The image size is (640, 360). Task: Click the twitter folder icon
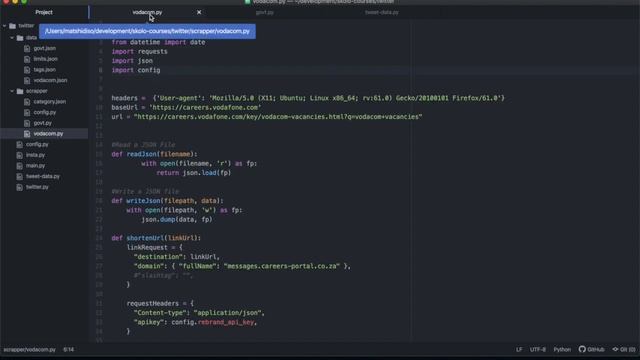tap(13, 26)
